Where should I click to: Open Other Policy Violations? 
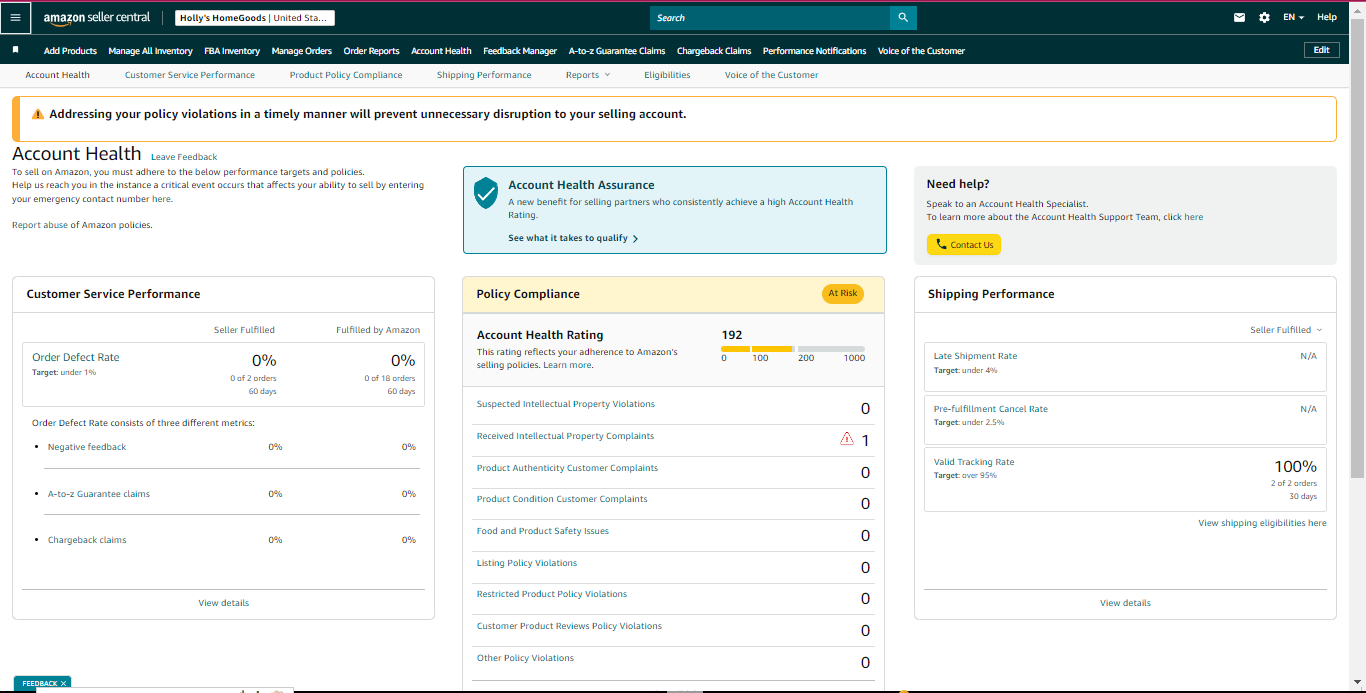[x=525, y=658]
